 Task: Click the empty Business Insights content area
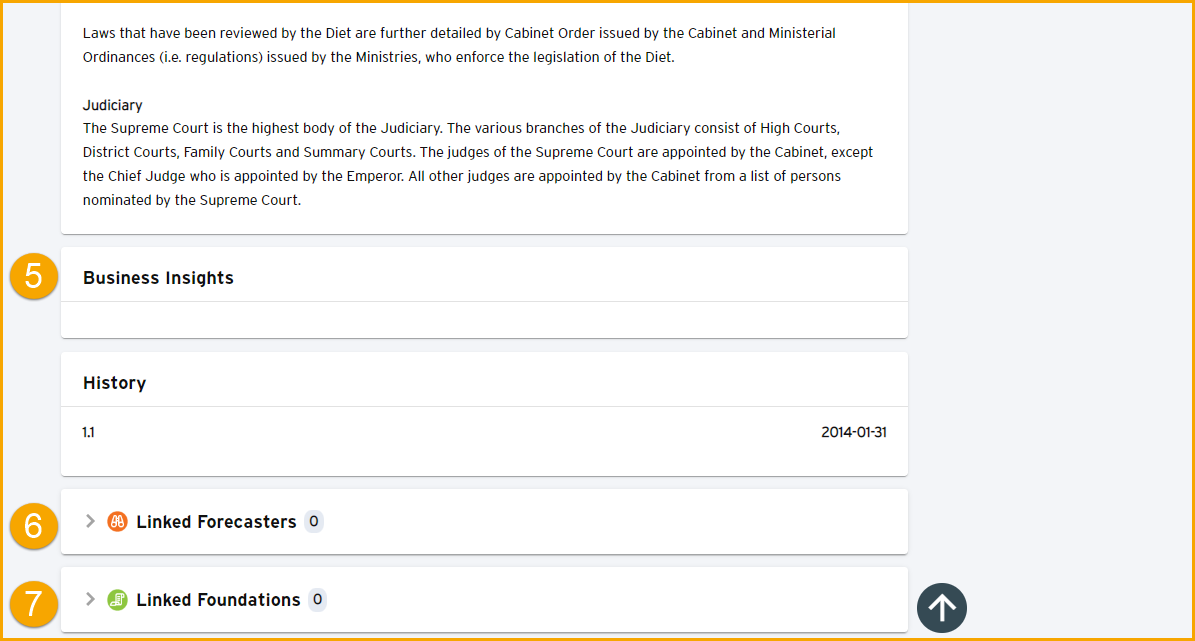tap(484, 320)
